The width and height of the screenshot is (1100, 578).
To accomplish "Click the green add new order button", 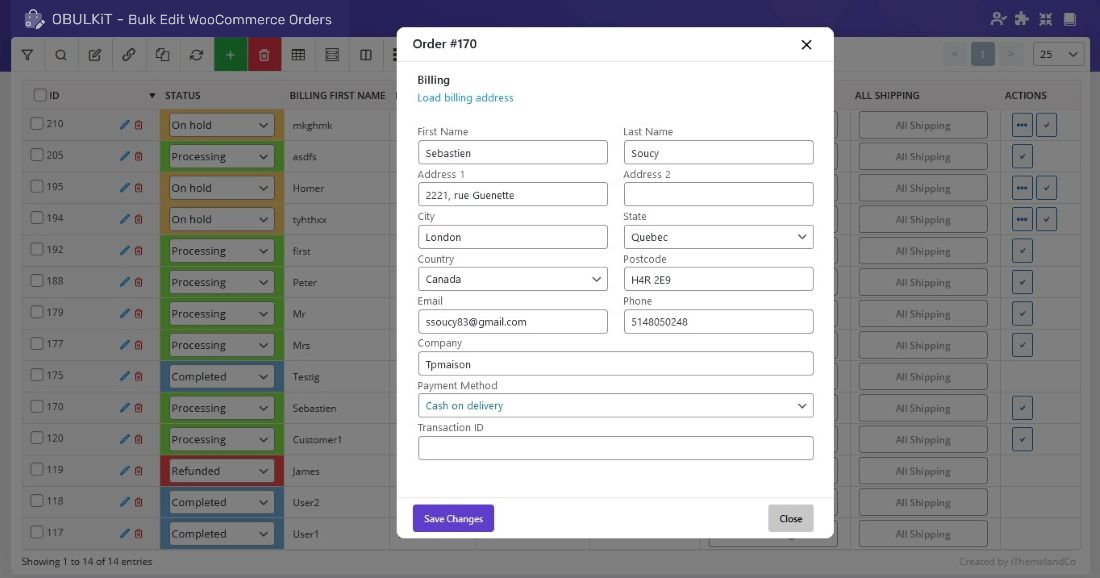I will [x=230, y=55].
